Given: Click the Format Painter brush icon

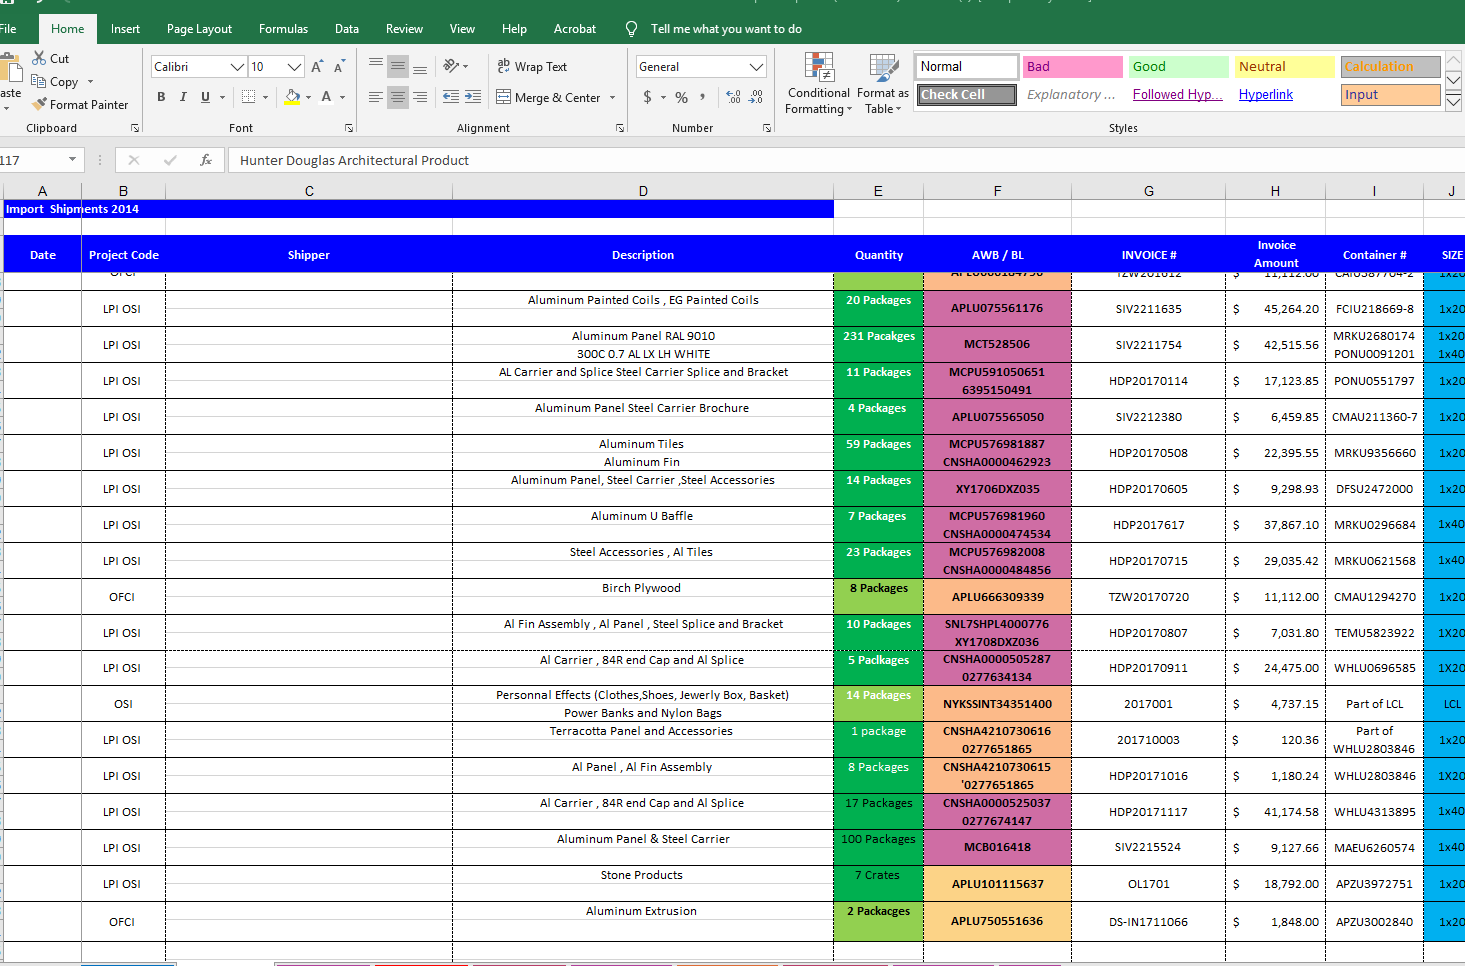Looking at the screenshot, I should coord(39,104).
